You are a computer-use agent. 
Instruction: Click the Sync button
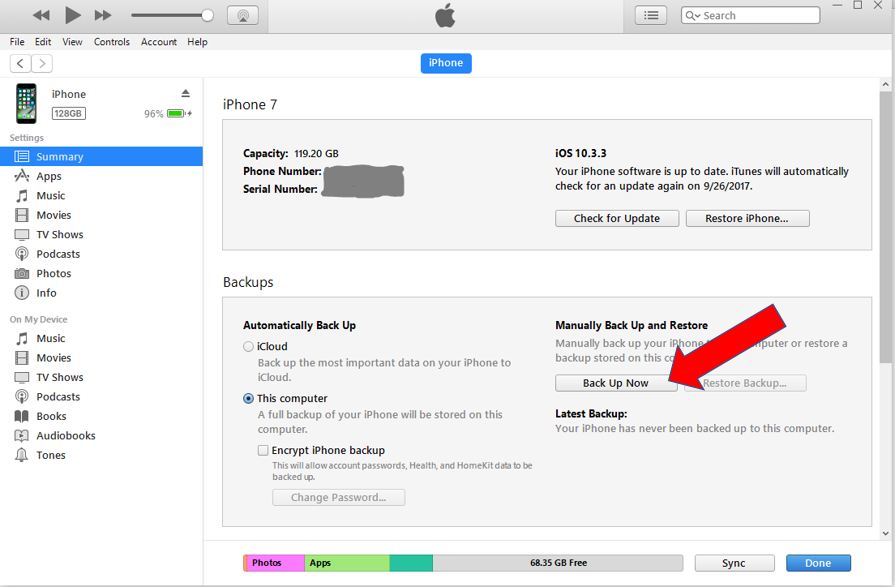click(x=734, y=563)
